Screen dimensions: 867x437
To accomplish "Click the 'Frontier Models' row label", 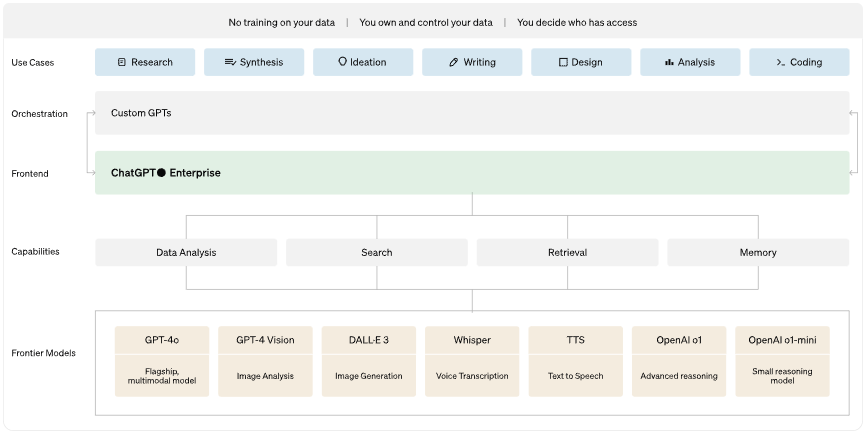I will pos(43,353).
